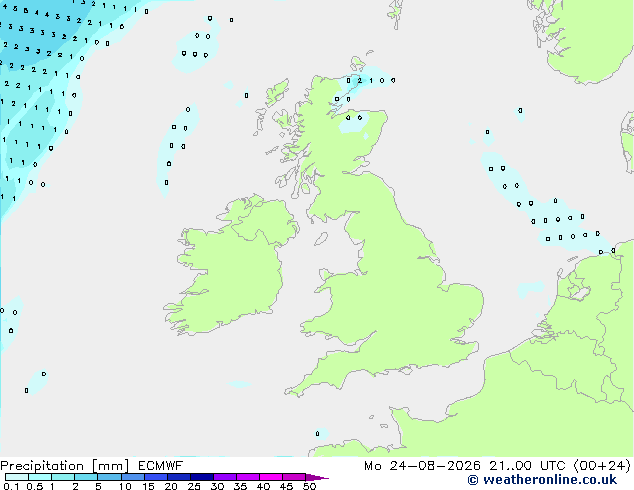Click the Isle of Lewis outline
Screen dimensions: 634x490
coord(278,92)
